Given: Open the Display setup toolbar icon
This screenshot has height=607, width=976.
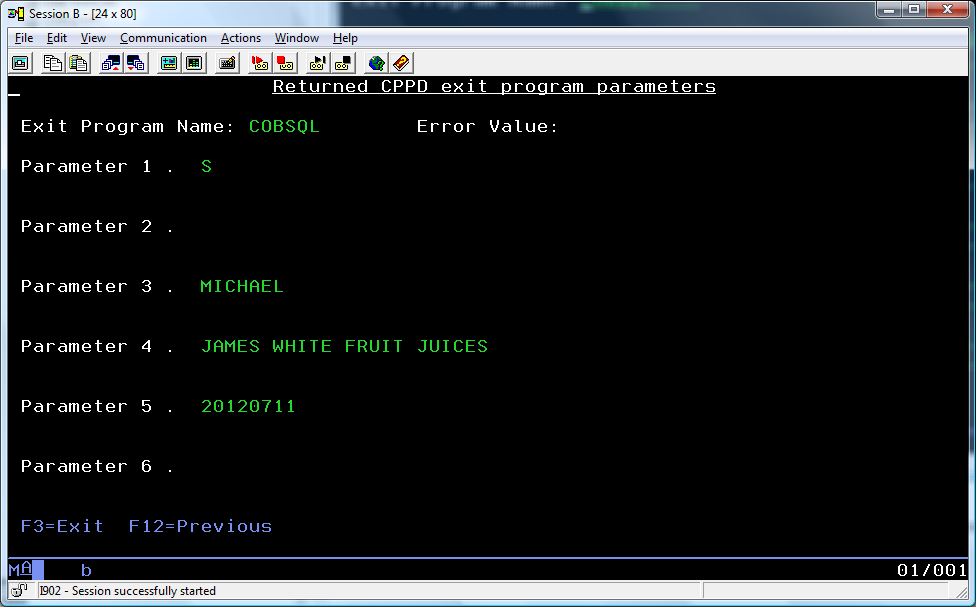Looking at the screenshot, I should click(x=169, y=63).
